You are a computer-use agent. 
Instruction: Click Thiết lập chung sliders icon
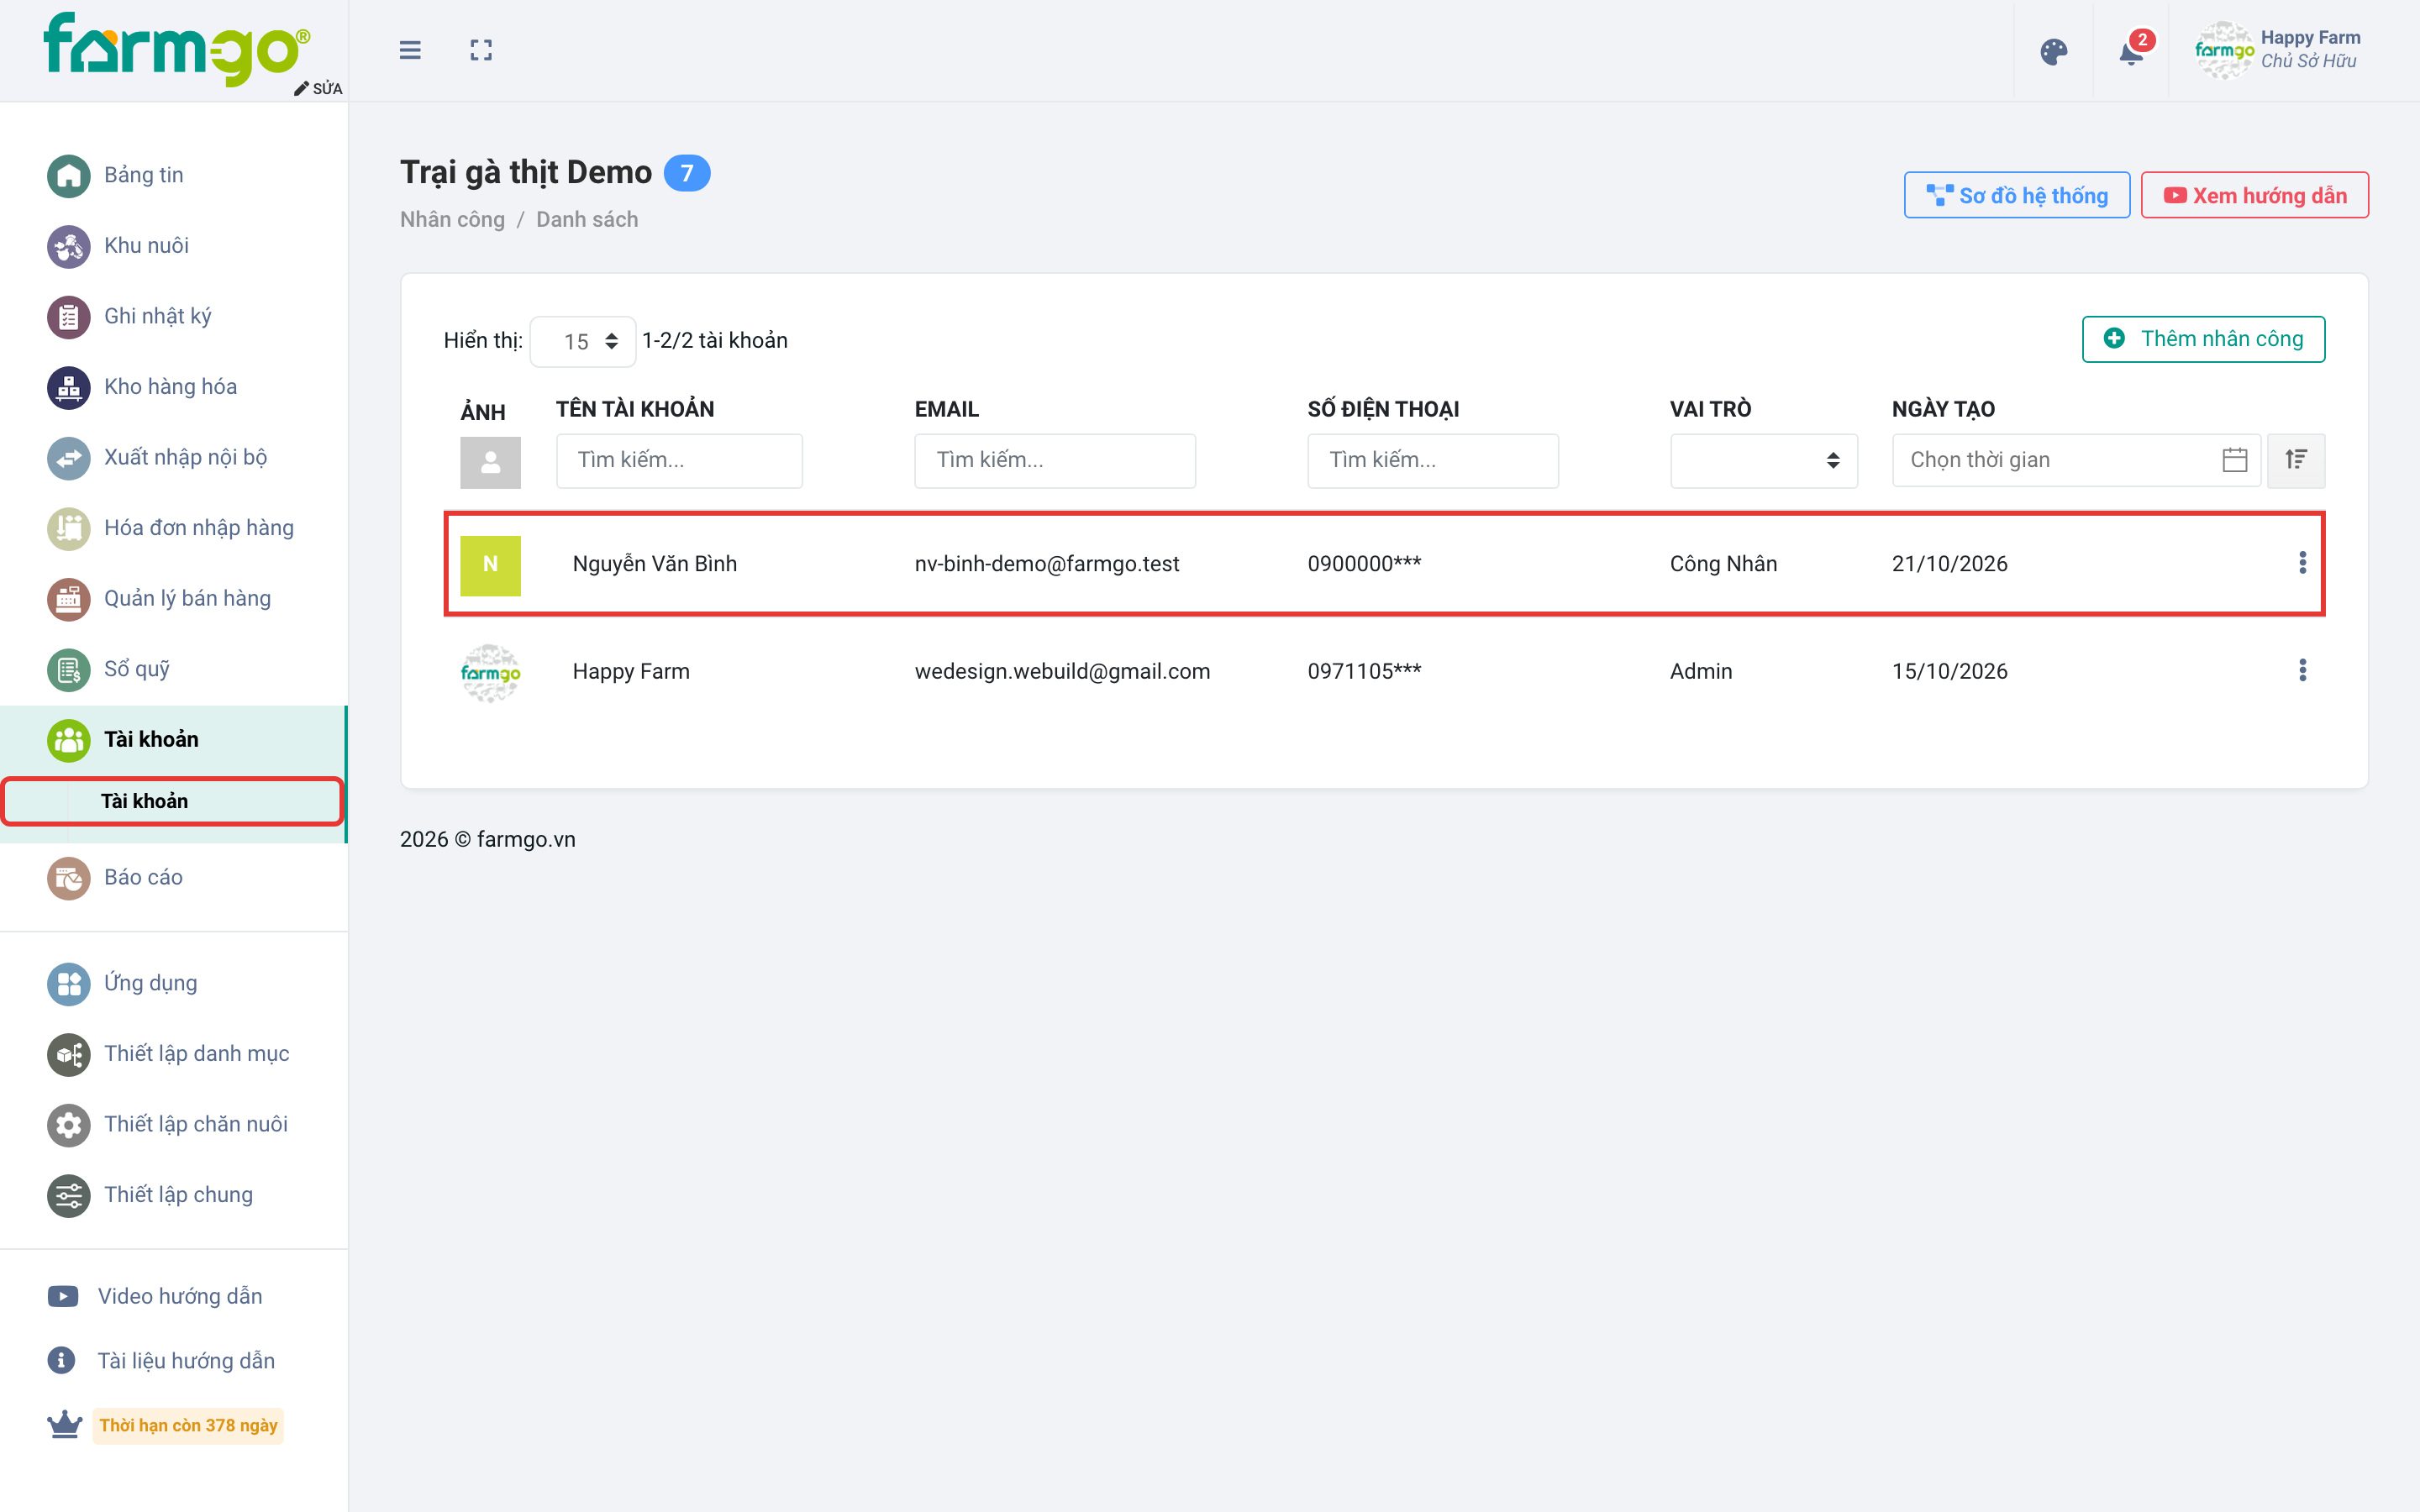pos(69,1195)
